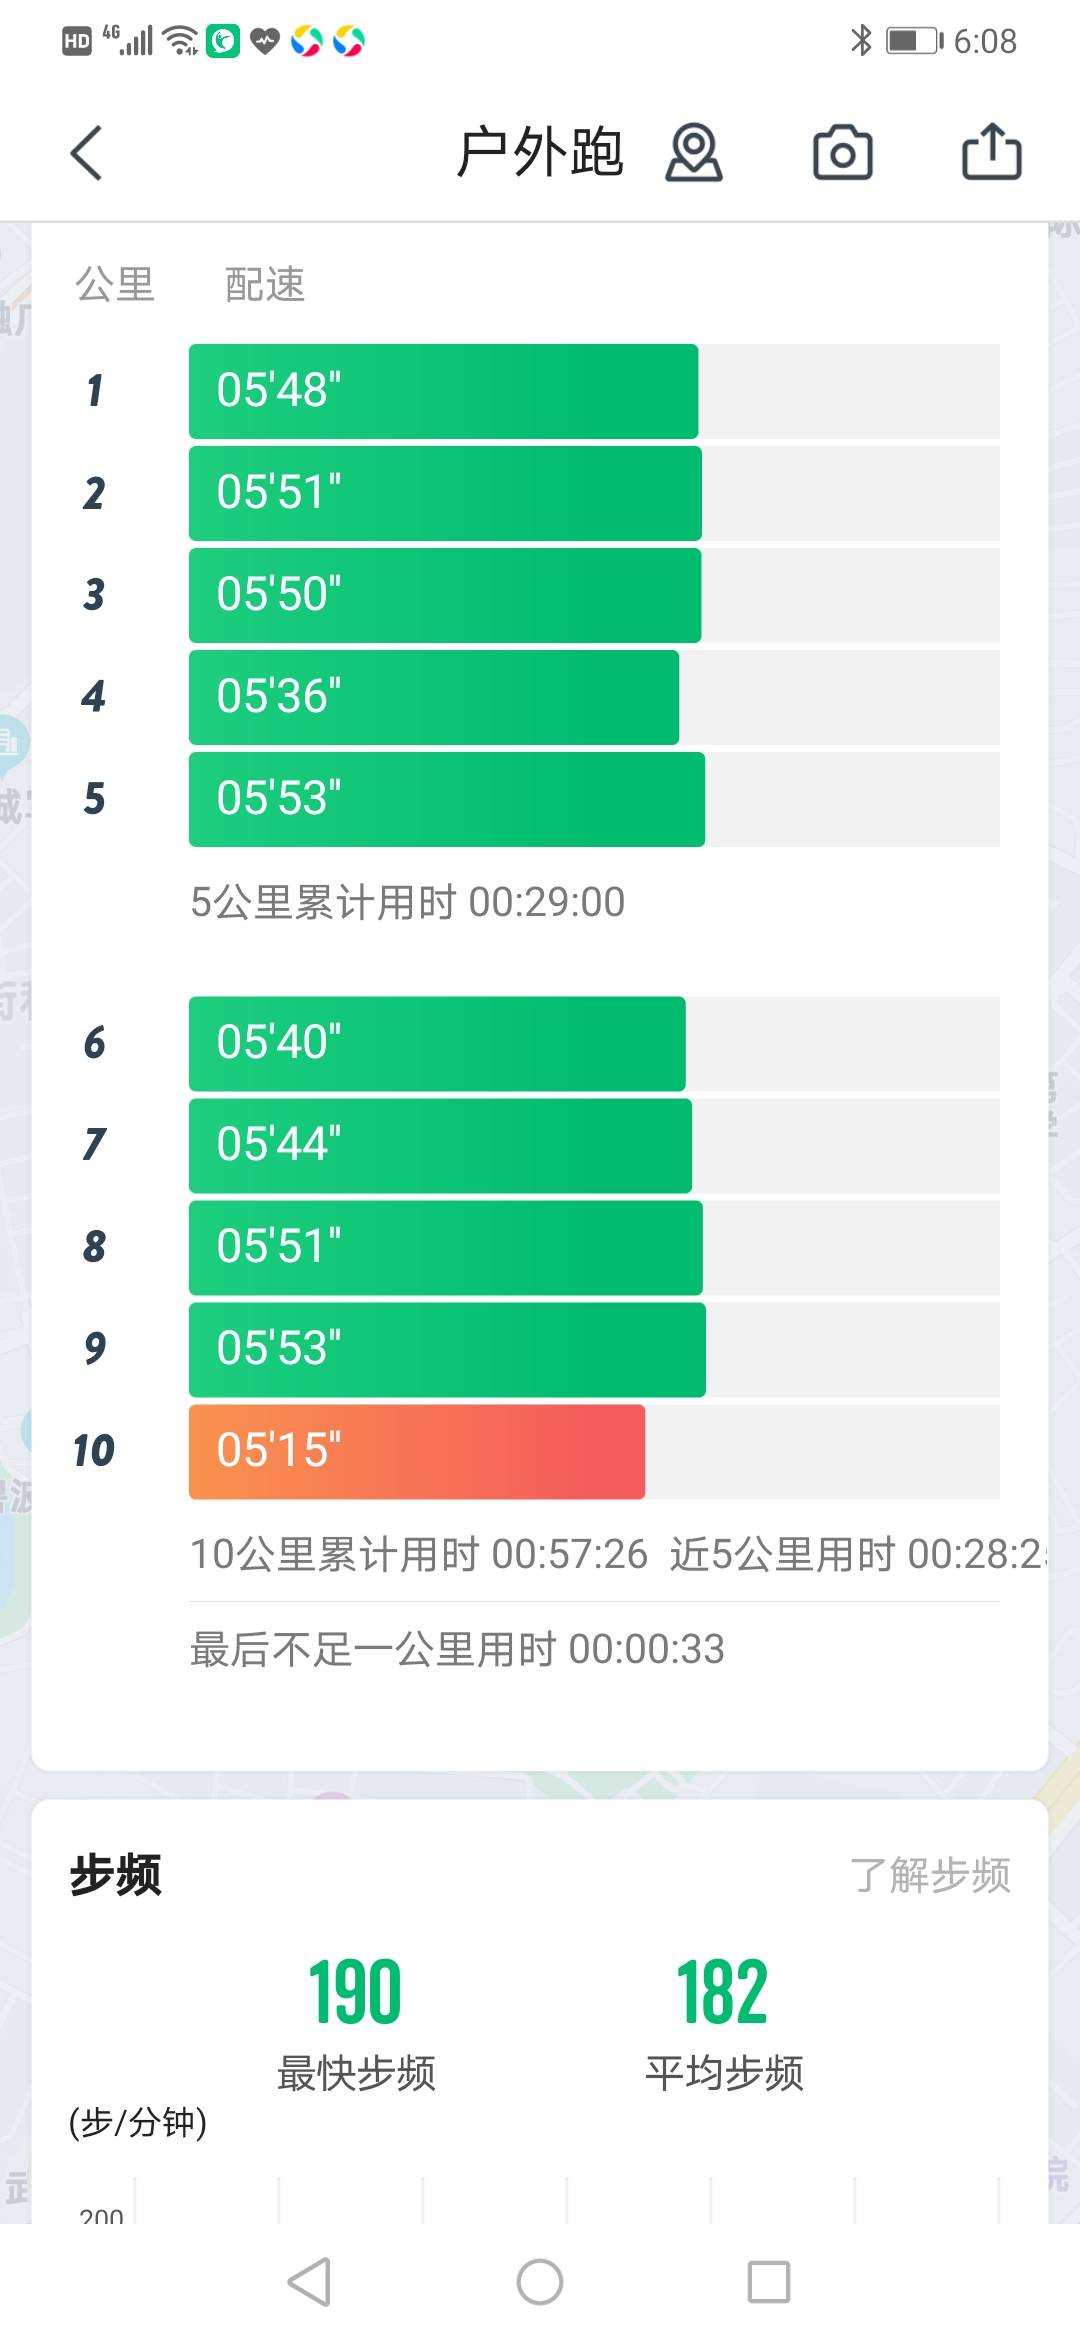Viewport: 1080px width, 2340px height.
Task: Tap the 10公里累计用时 summary text
Action: point(419,1554)
